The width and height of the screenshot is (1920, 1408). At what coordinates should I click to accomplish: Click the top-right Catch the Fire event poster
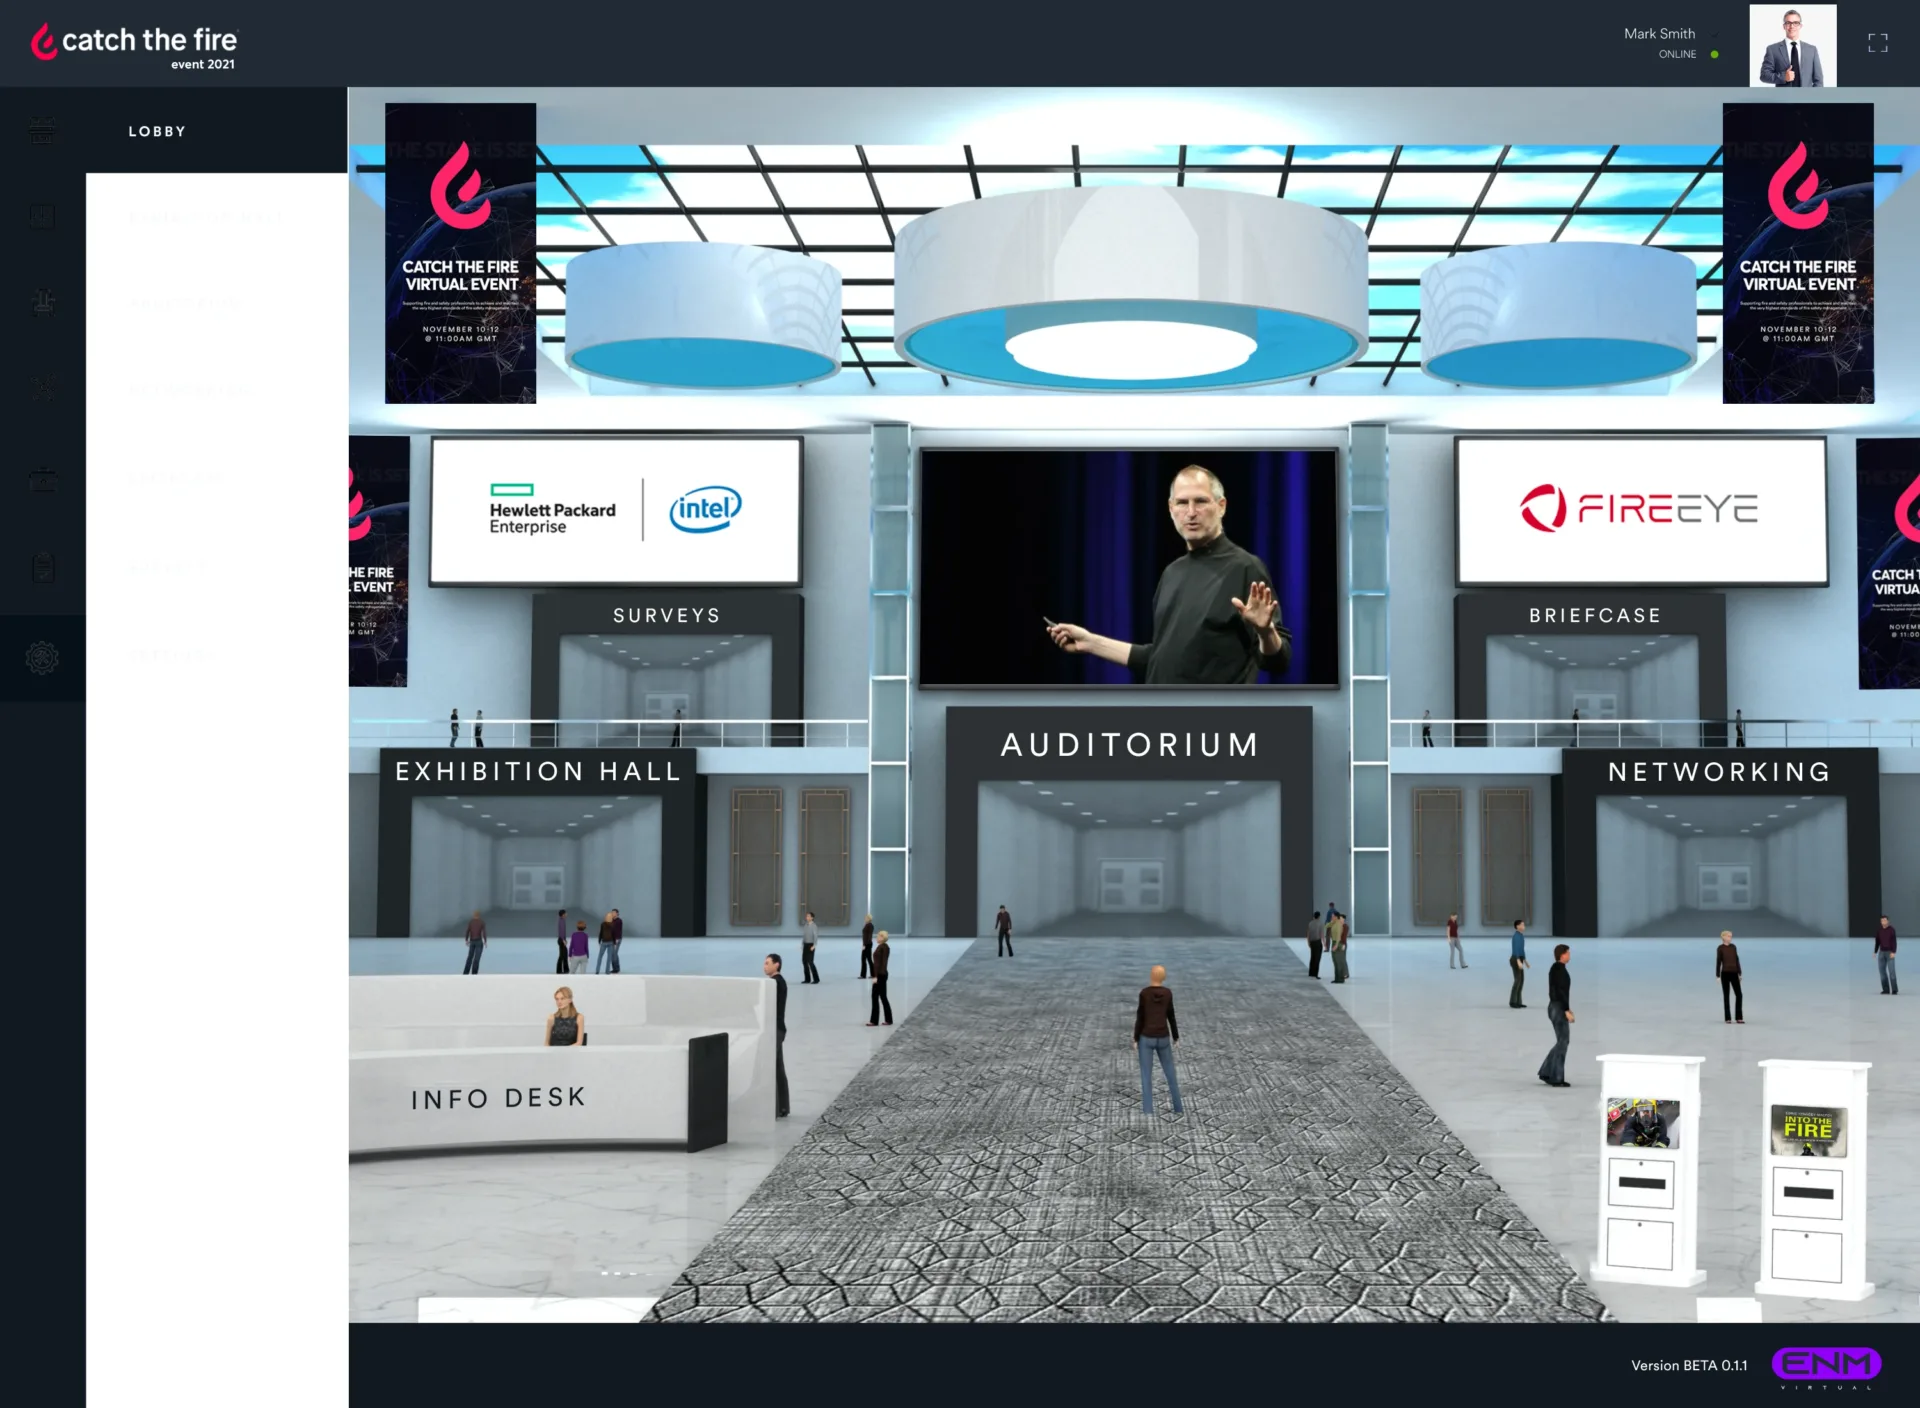(1798, 253)
